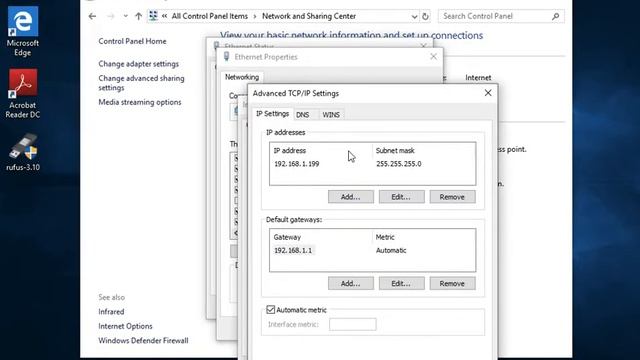Select Networking tab in Ethernet Properties
The image size is (640, 360).
click(x=242, y=77)
